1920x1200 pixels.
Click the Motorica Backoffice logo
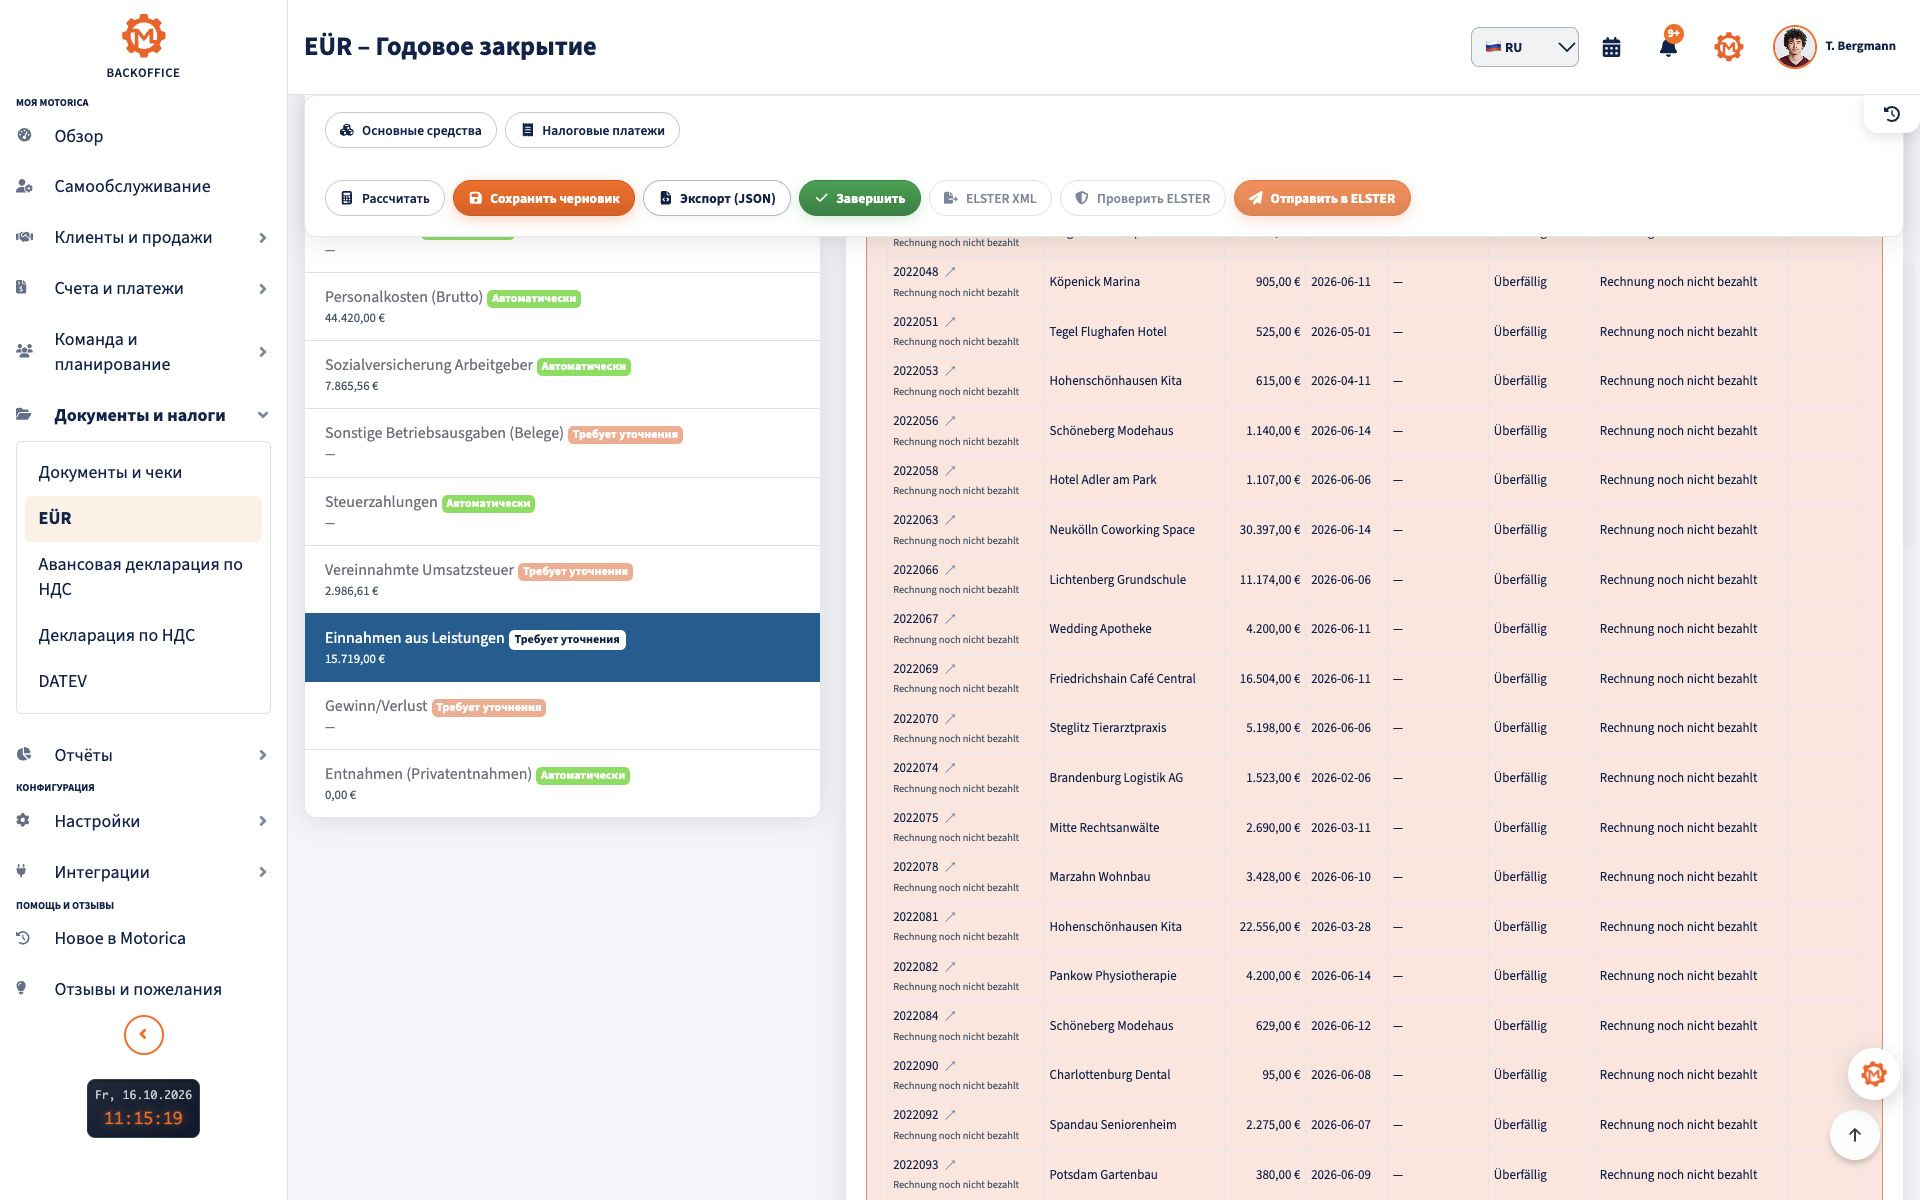pyautogui.click(x=143, y=46)
